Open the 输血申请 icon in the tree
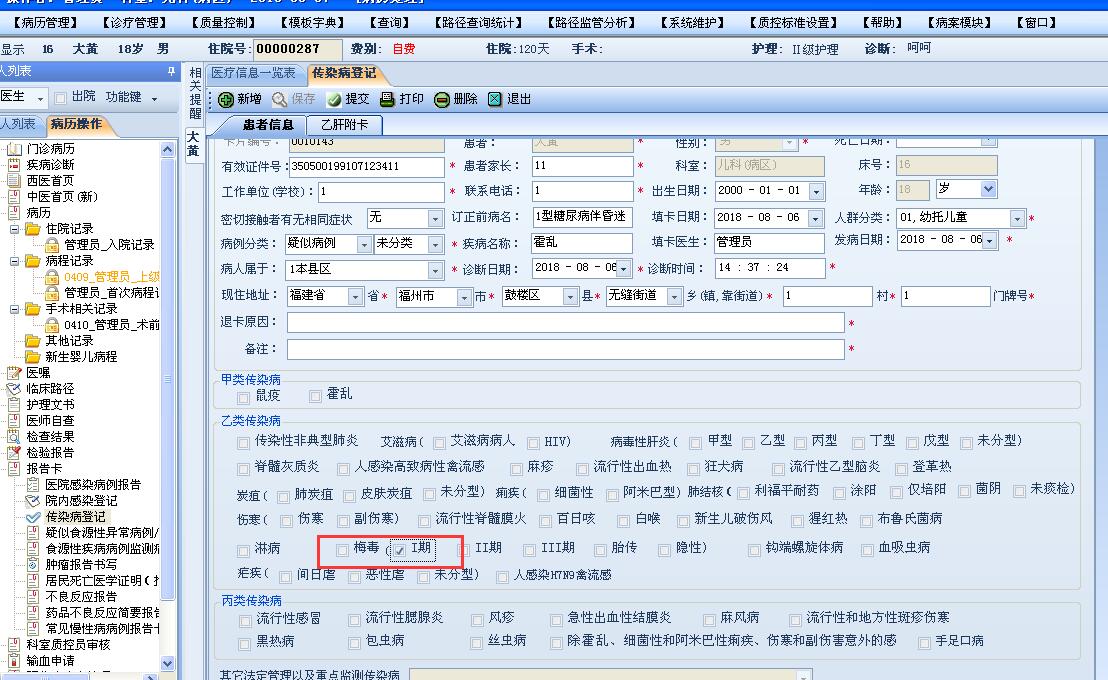The width and height of the screenshot is (1108, 680). pos(14,661)
